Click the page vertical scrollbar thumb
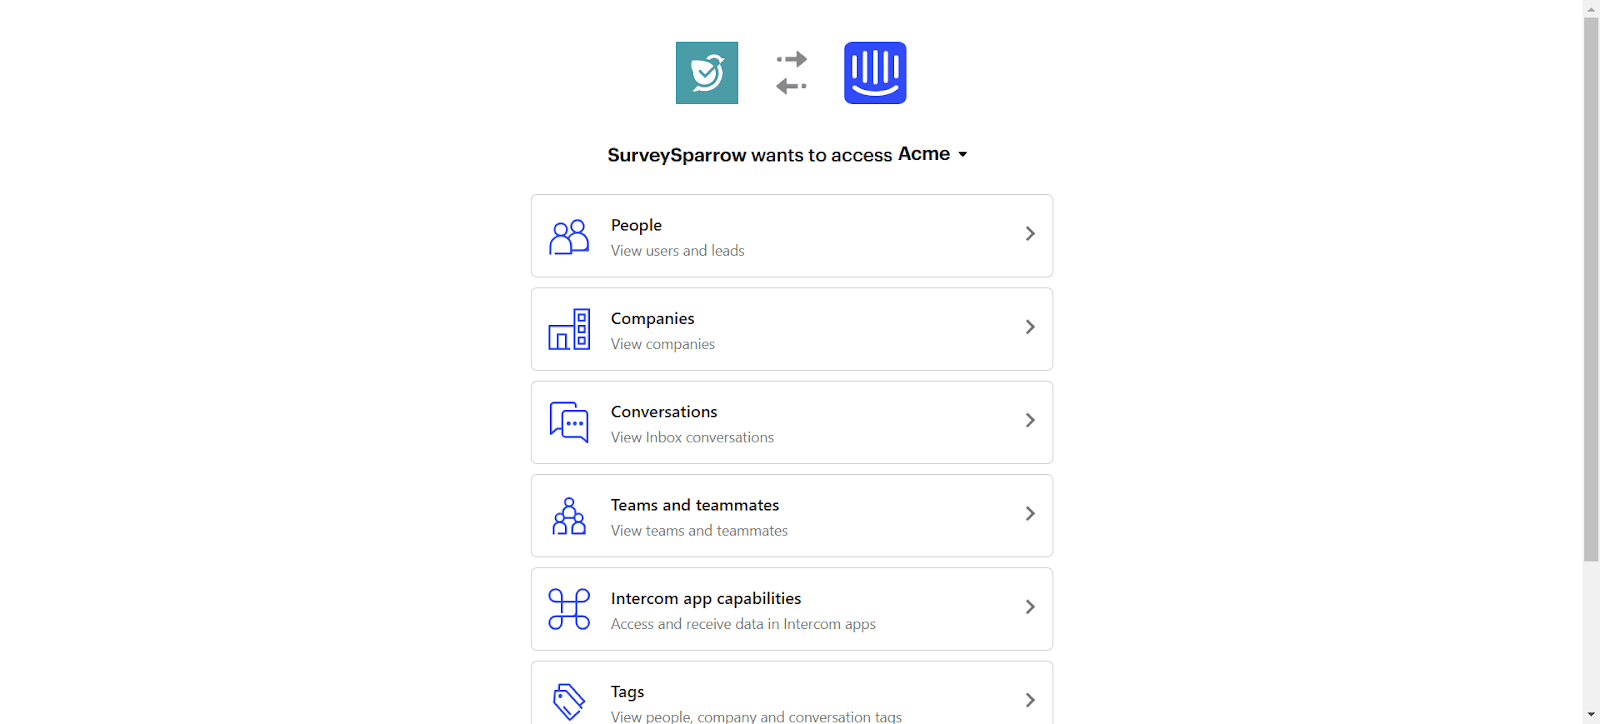The image size is (1600, 724). coord(1591,290)
